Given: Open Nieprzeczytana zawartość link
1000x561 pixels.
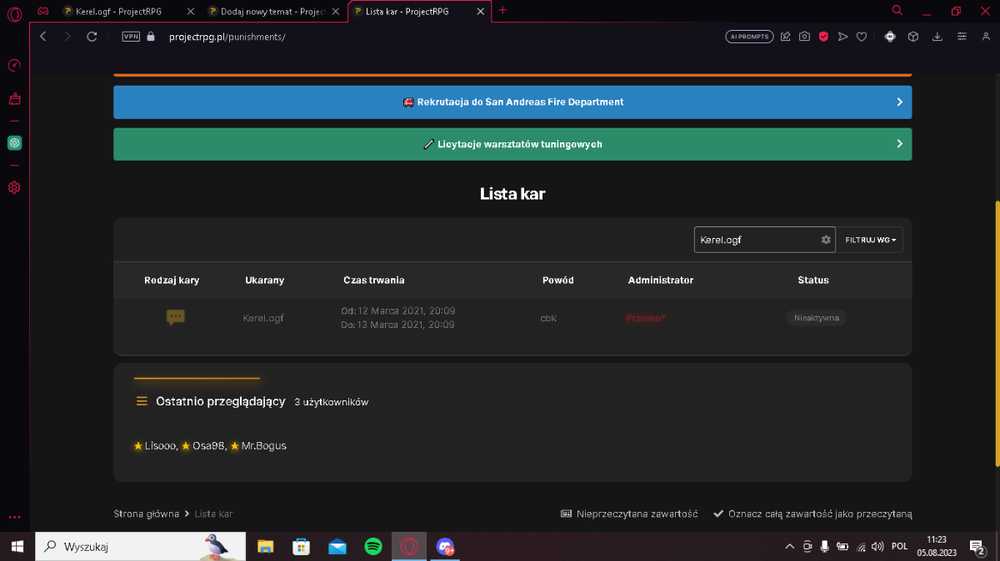Looking at the screenshot, I should point(629,514).
